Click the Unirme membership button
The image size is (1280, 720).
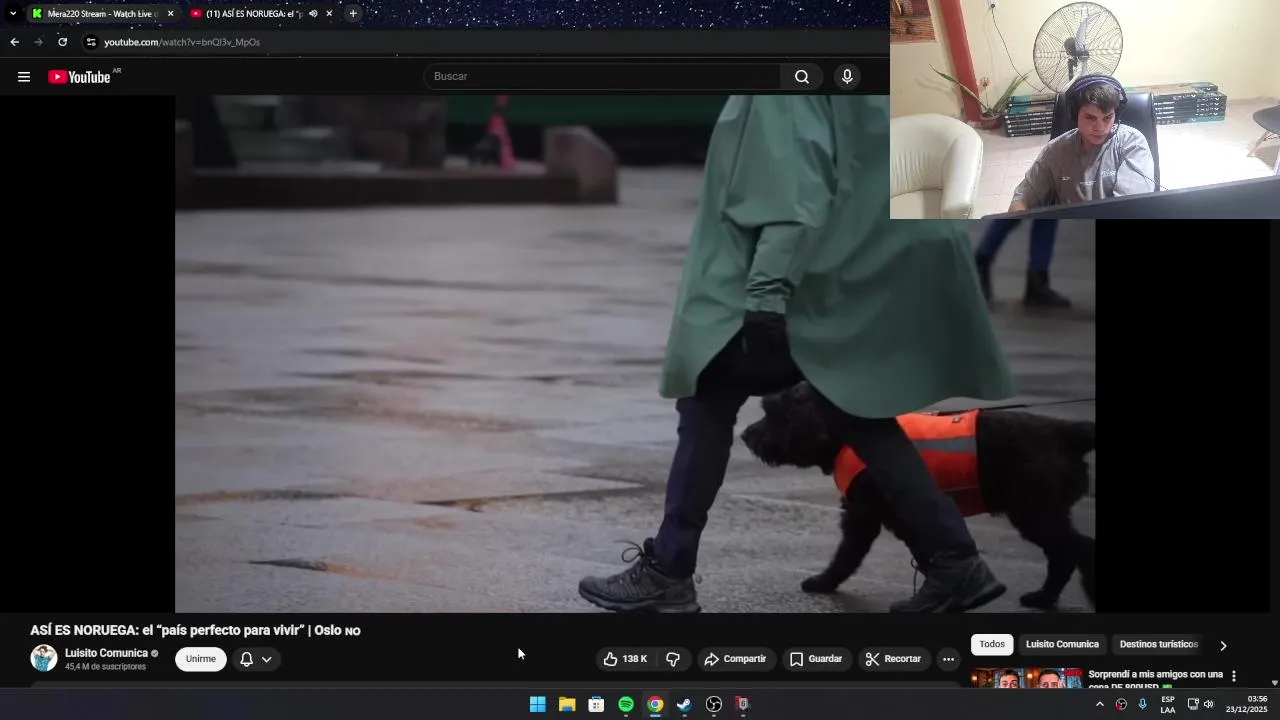(201, 659)
